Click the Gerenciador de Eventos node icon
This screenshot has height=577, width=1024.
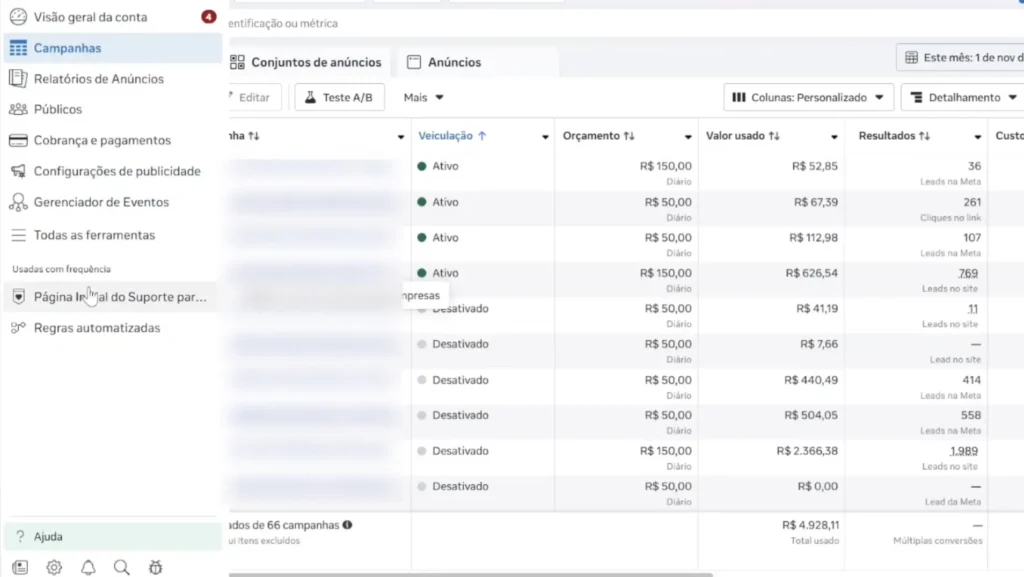tap(18, 202)
